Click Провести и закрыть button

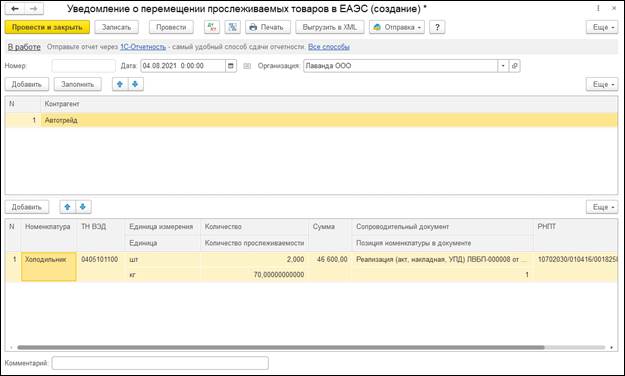(x=47, y=27)
